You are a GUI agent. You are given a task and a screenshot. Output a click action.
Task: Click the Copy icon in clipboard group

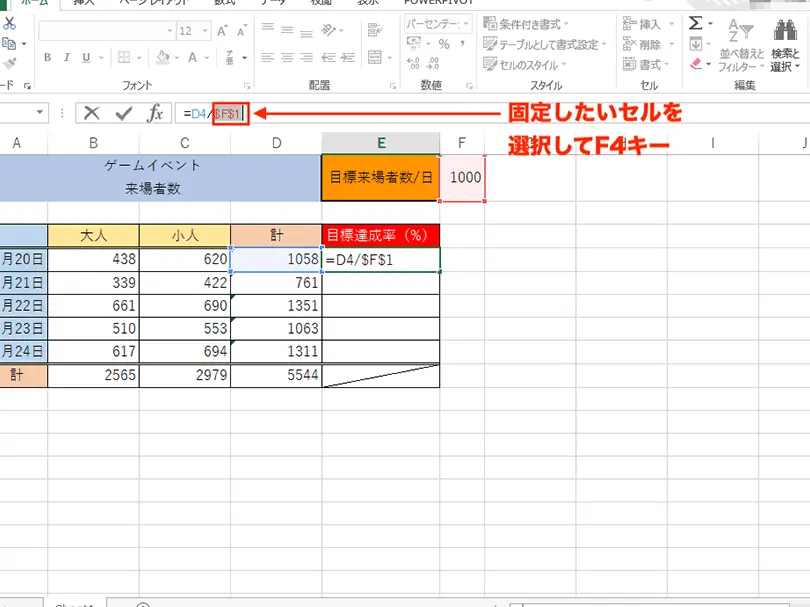click(x=9, y=44)
